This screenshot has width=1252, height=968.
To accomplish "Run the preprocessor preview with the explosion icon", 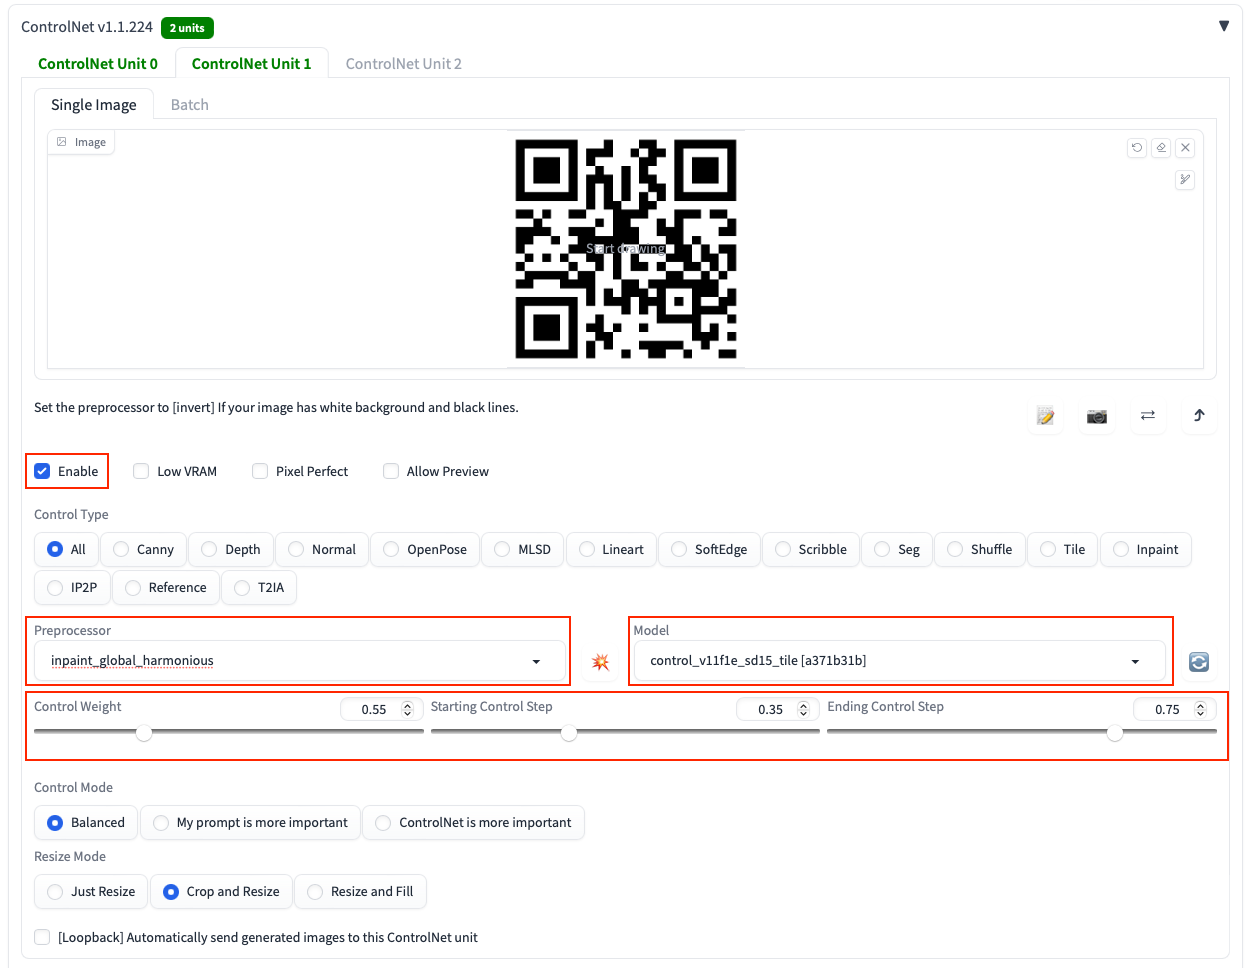I will (600, 661).
